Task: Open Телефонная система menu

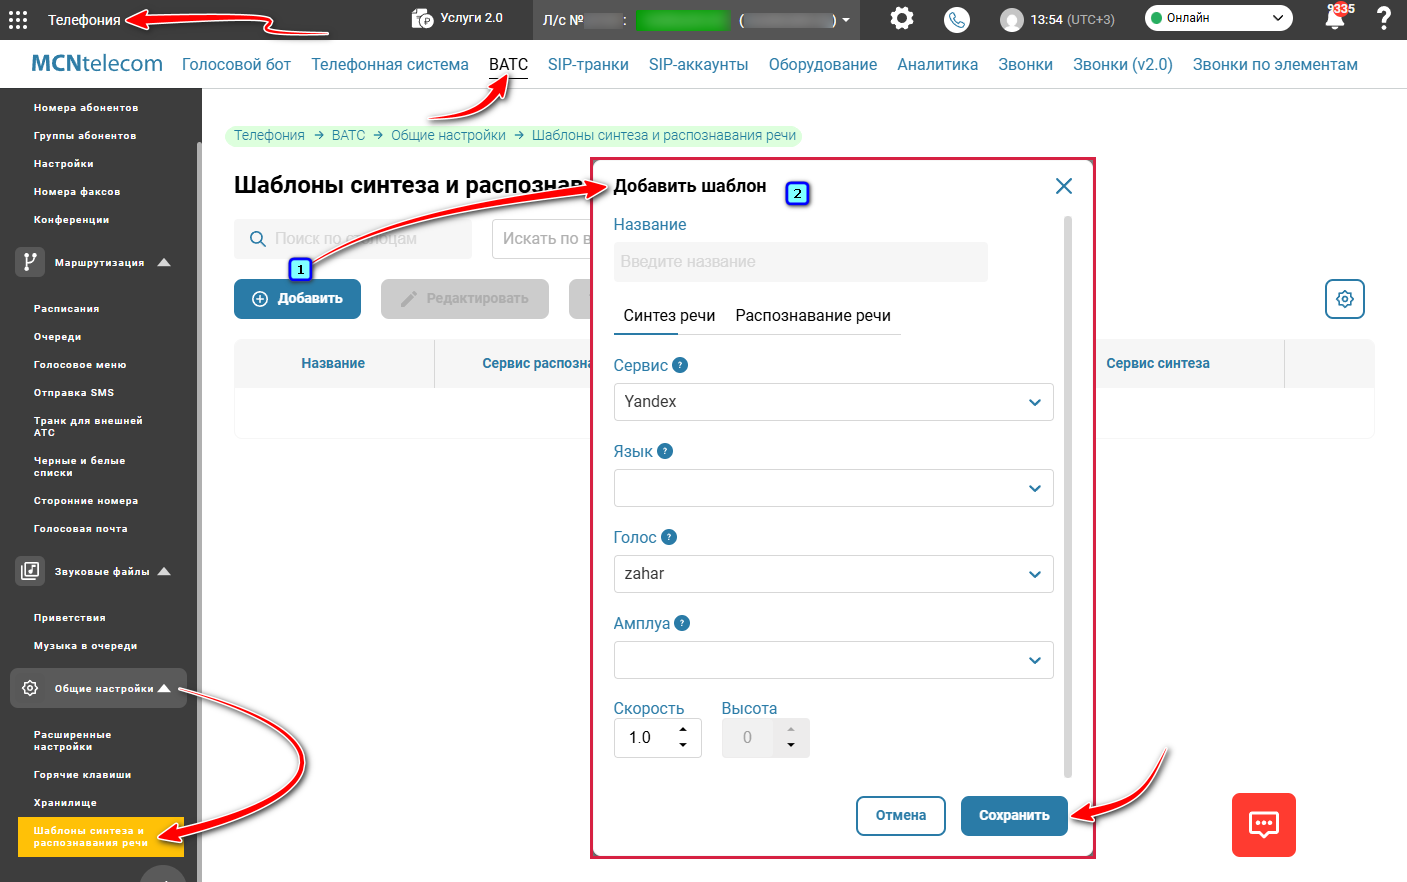Action: click(390, 64)
